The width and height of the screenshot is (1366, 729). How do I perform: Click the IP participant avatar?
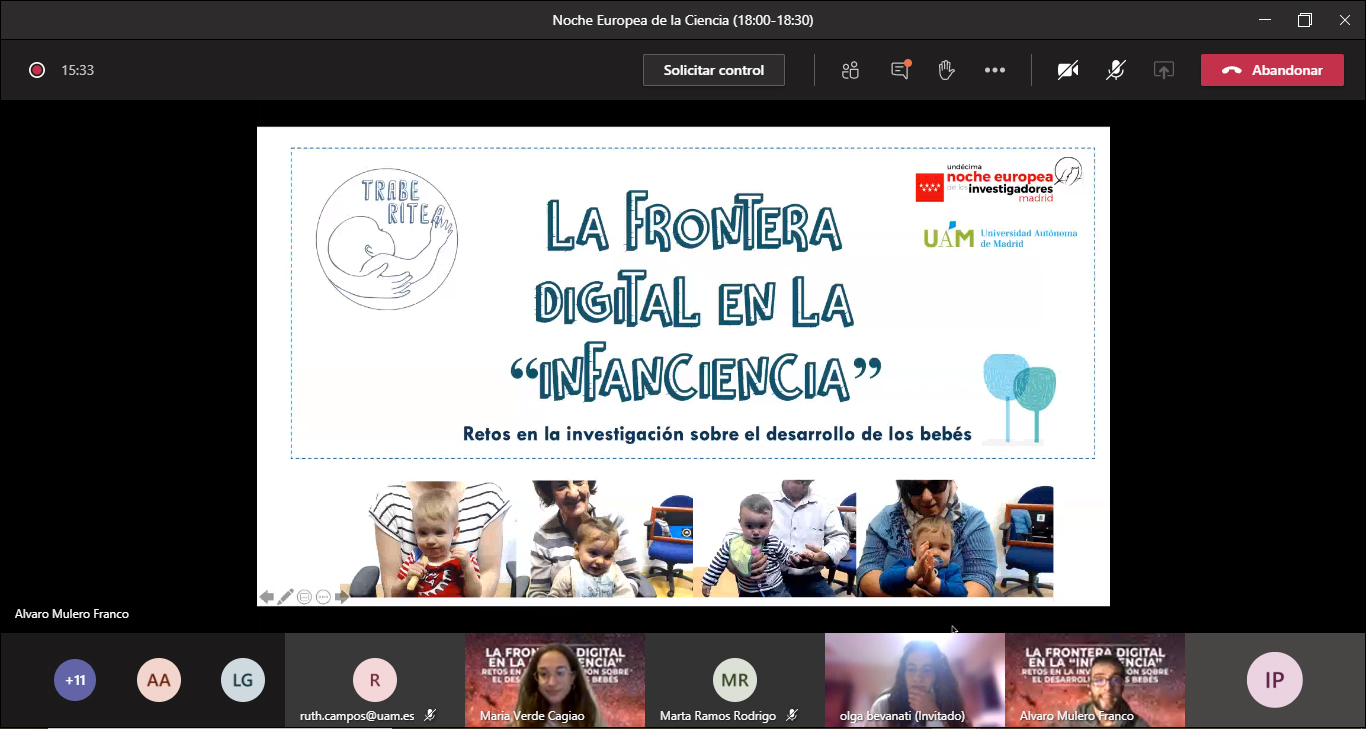click(1274, 680)
